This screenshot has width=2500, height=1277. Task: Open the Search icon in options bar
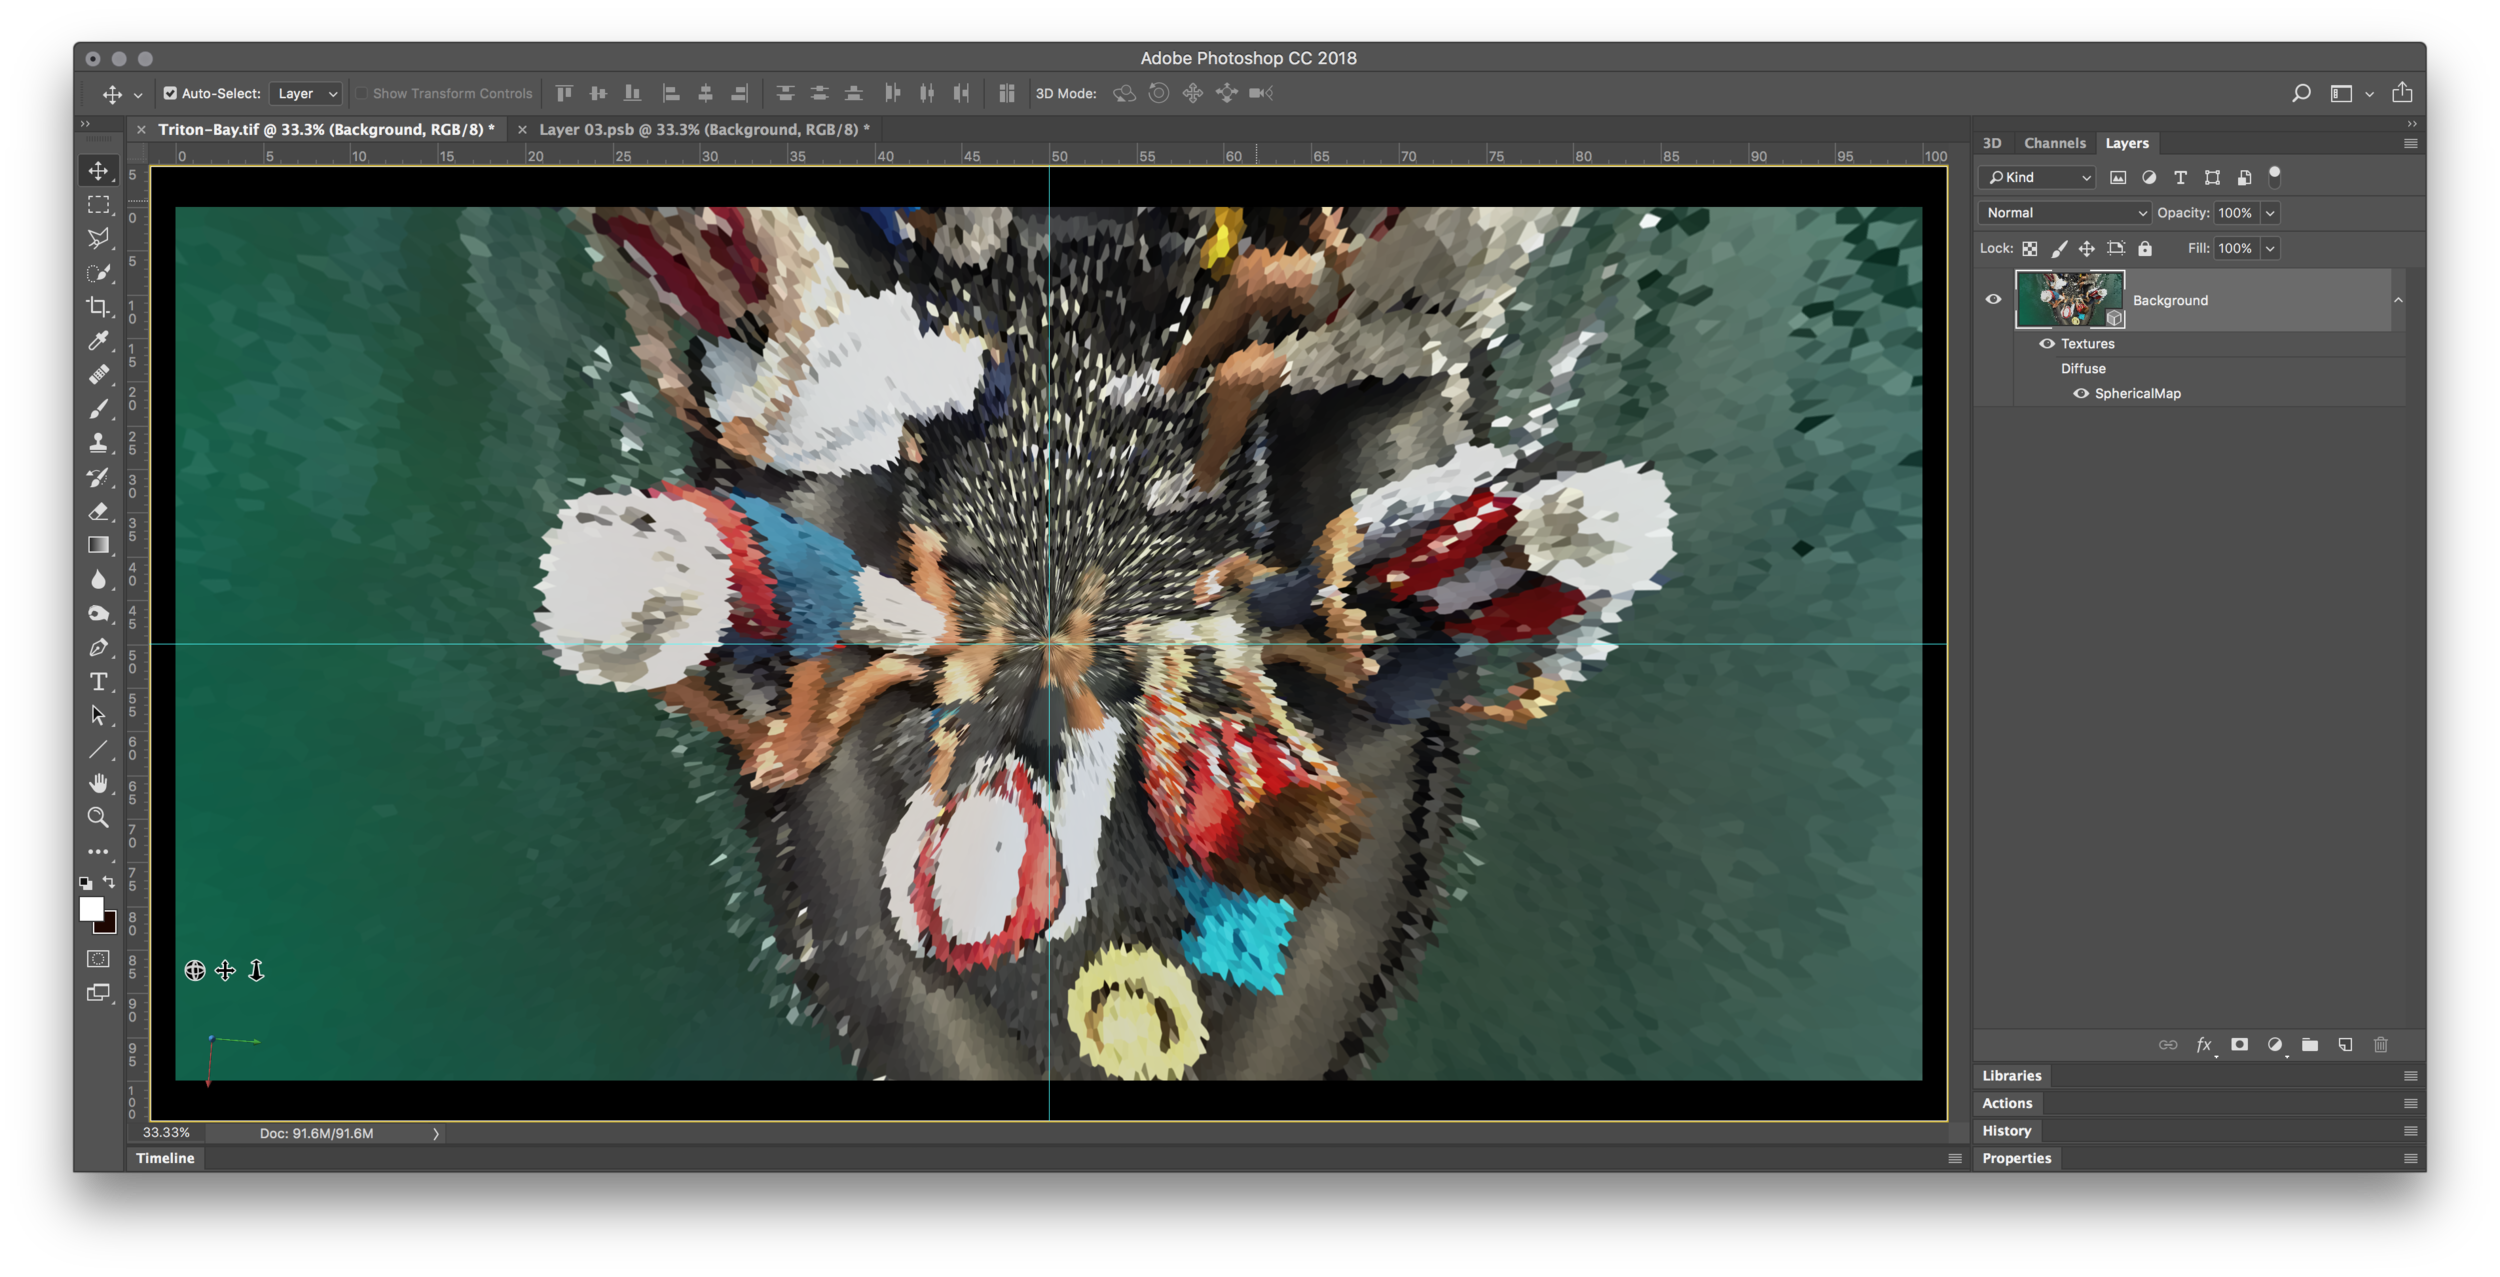pos(2301,93)
